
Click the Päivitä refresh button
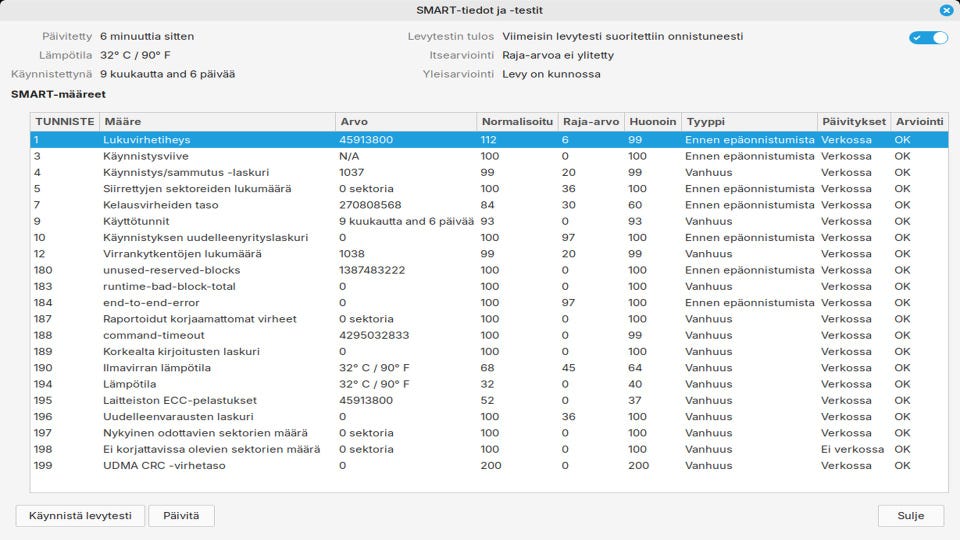tap(181, 516)
